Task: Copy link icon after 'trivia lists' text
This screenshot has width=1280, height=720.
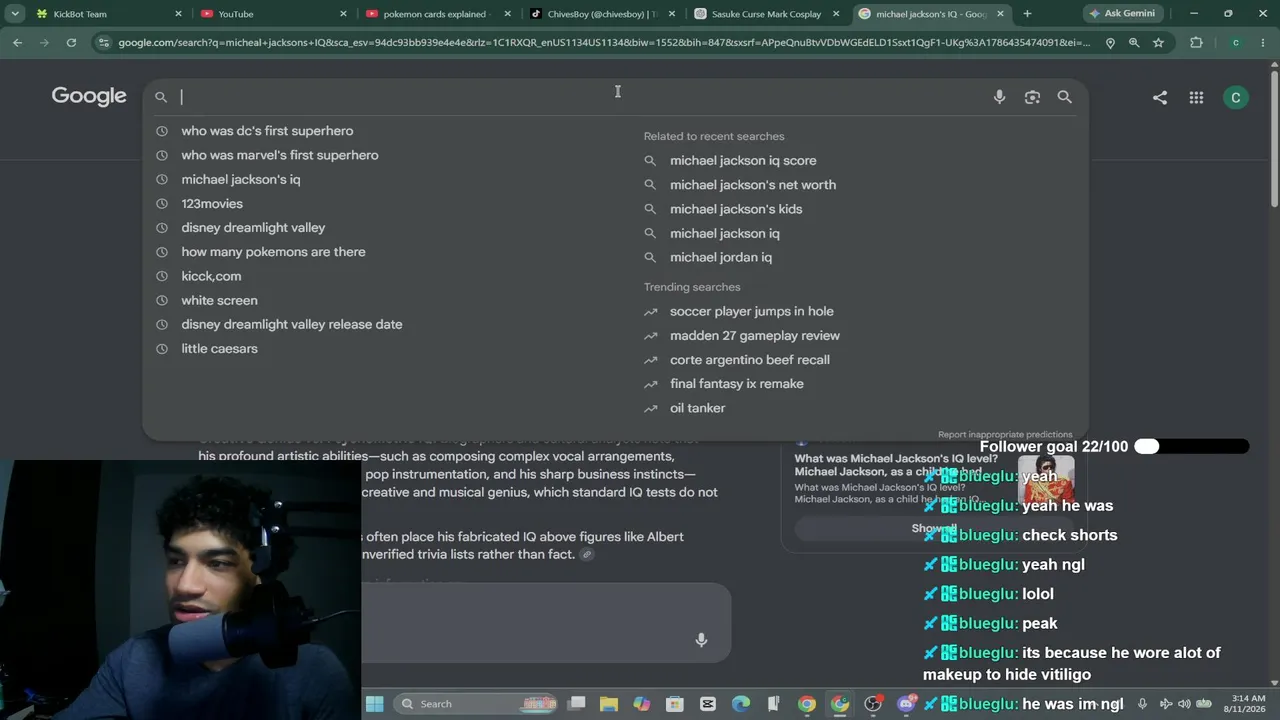Action: (587, 555)
